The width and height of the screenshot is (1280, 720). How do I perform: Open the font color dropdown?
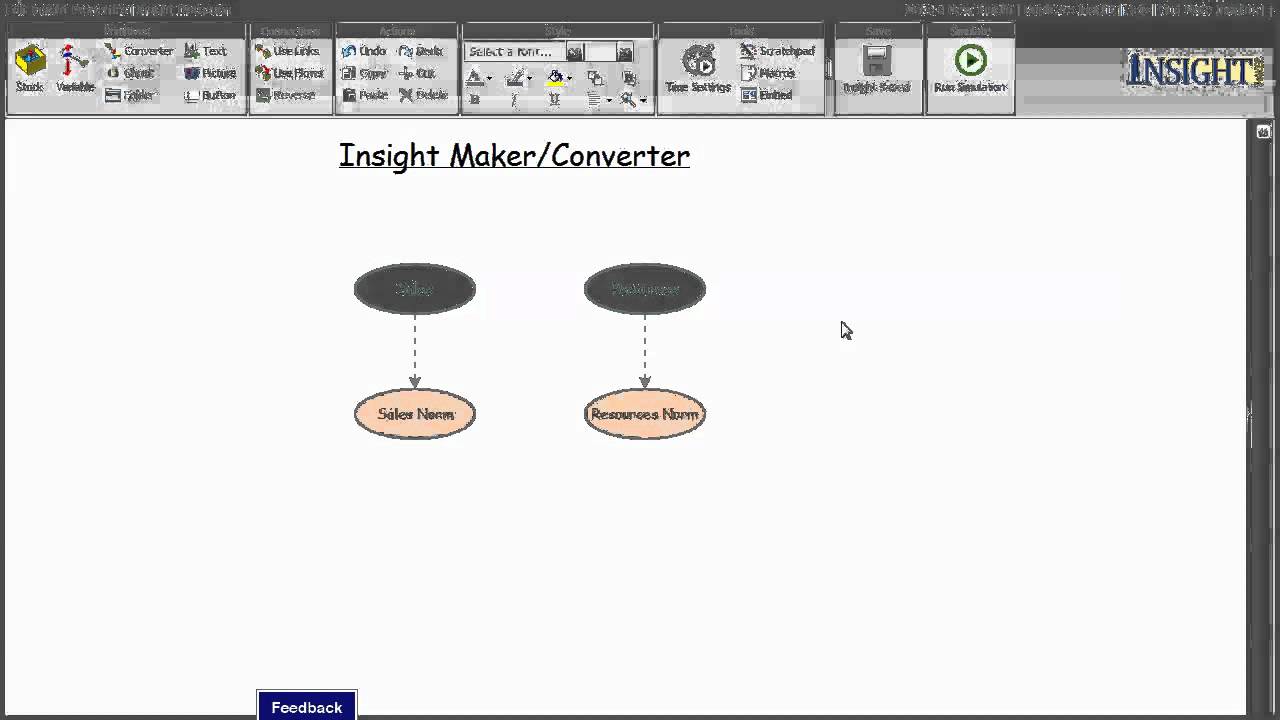click(479, 78)
